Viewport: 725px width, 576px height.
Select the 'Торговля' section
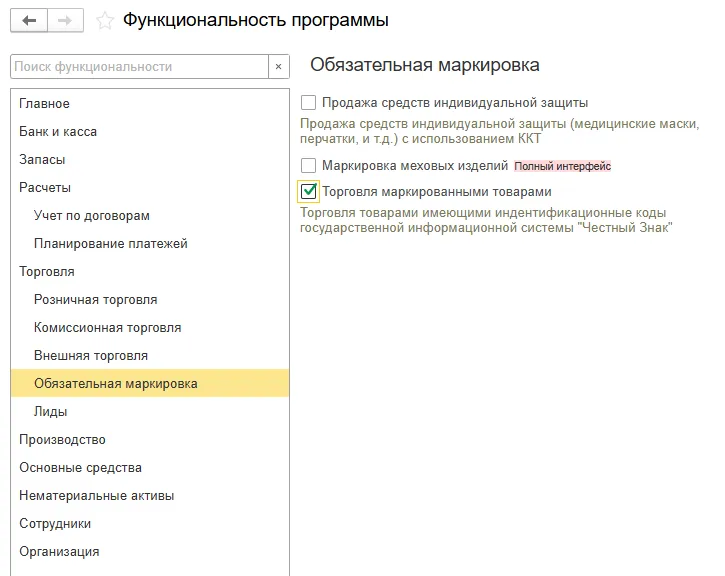point(150,271)
